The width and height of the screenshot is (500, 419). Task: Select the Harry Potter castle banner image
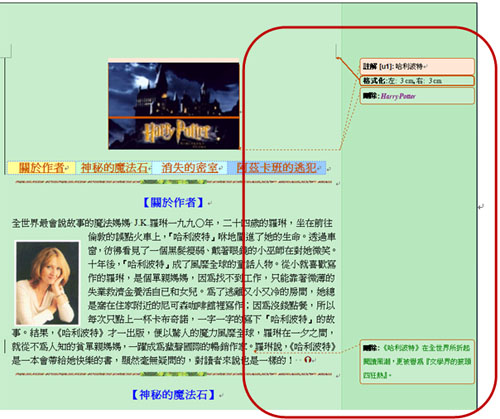click(174, 105)
